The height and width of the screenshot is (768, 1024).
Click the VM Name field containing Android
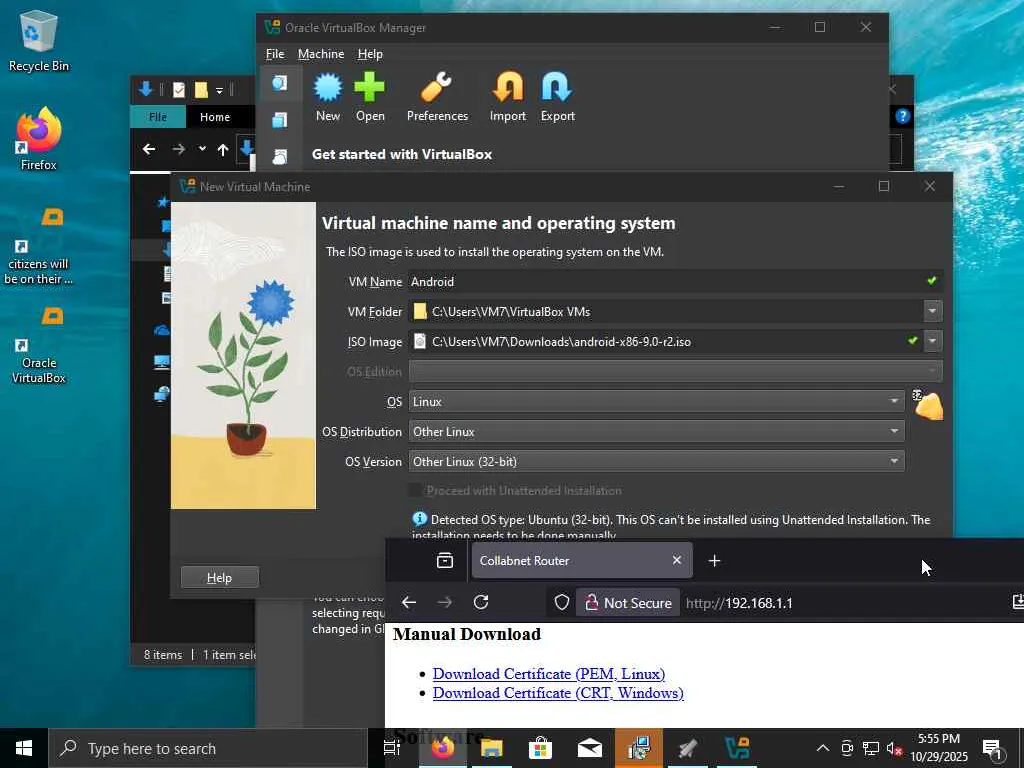click(675, 281)
